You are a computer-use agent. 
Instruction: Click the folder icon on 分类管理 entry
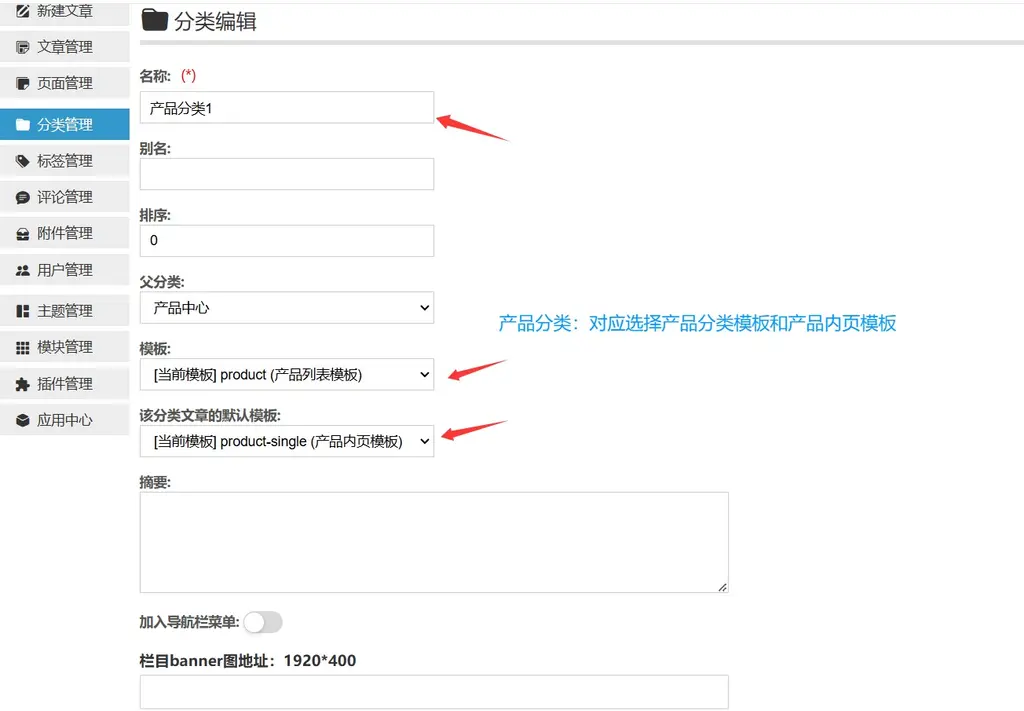pos(22,123)
